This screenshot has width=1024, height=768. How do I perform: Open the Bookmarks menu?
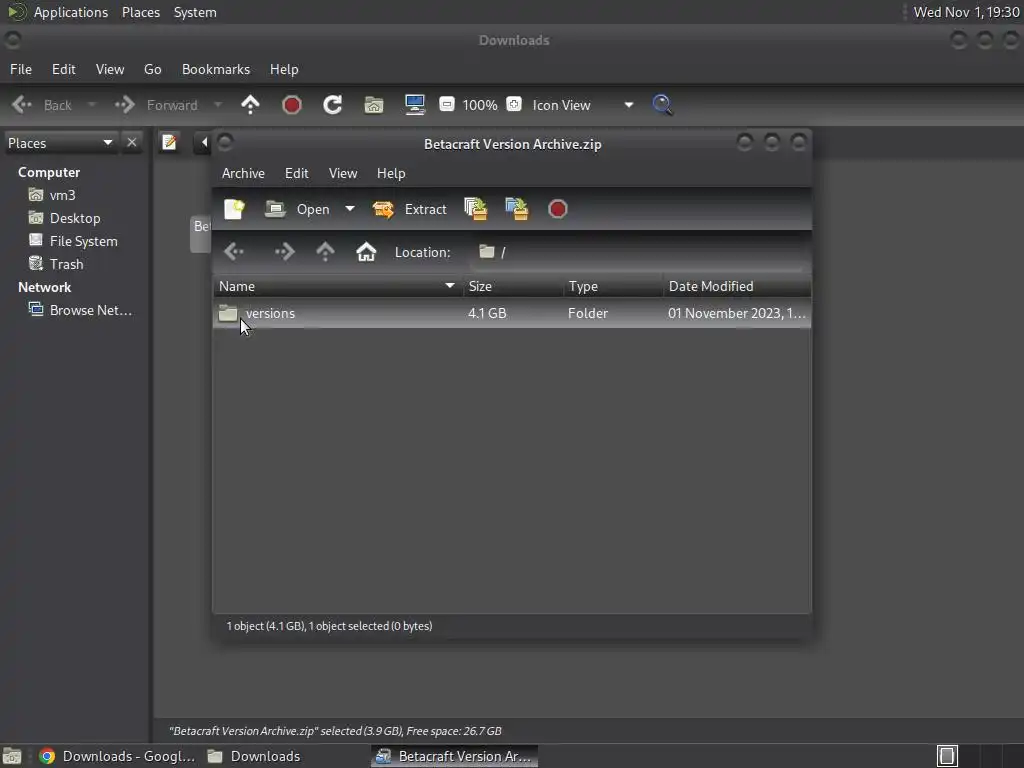(216, 69)
